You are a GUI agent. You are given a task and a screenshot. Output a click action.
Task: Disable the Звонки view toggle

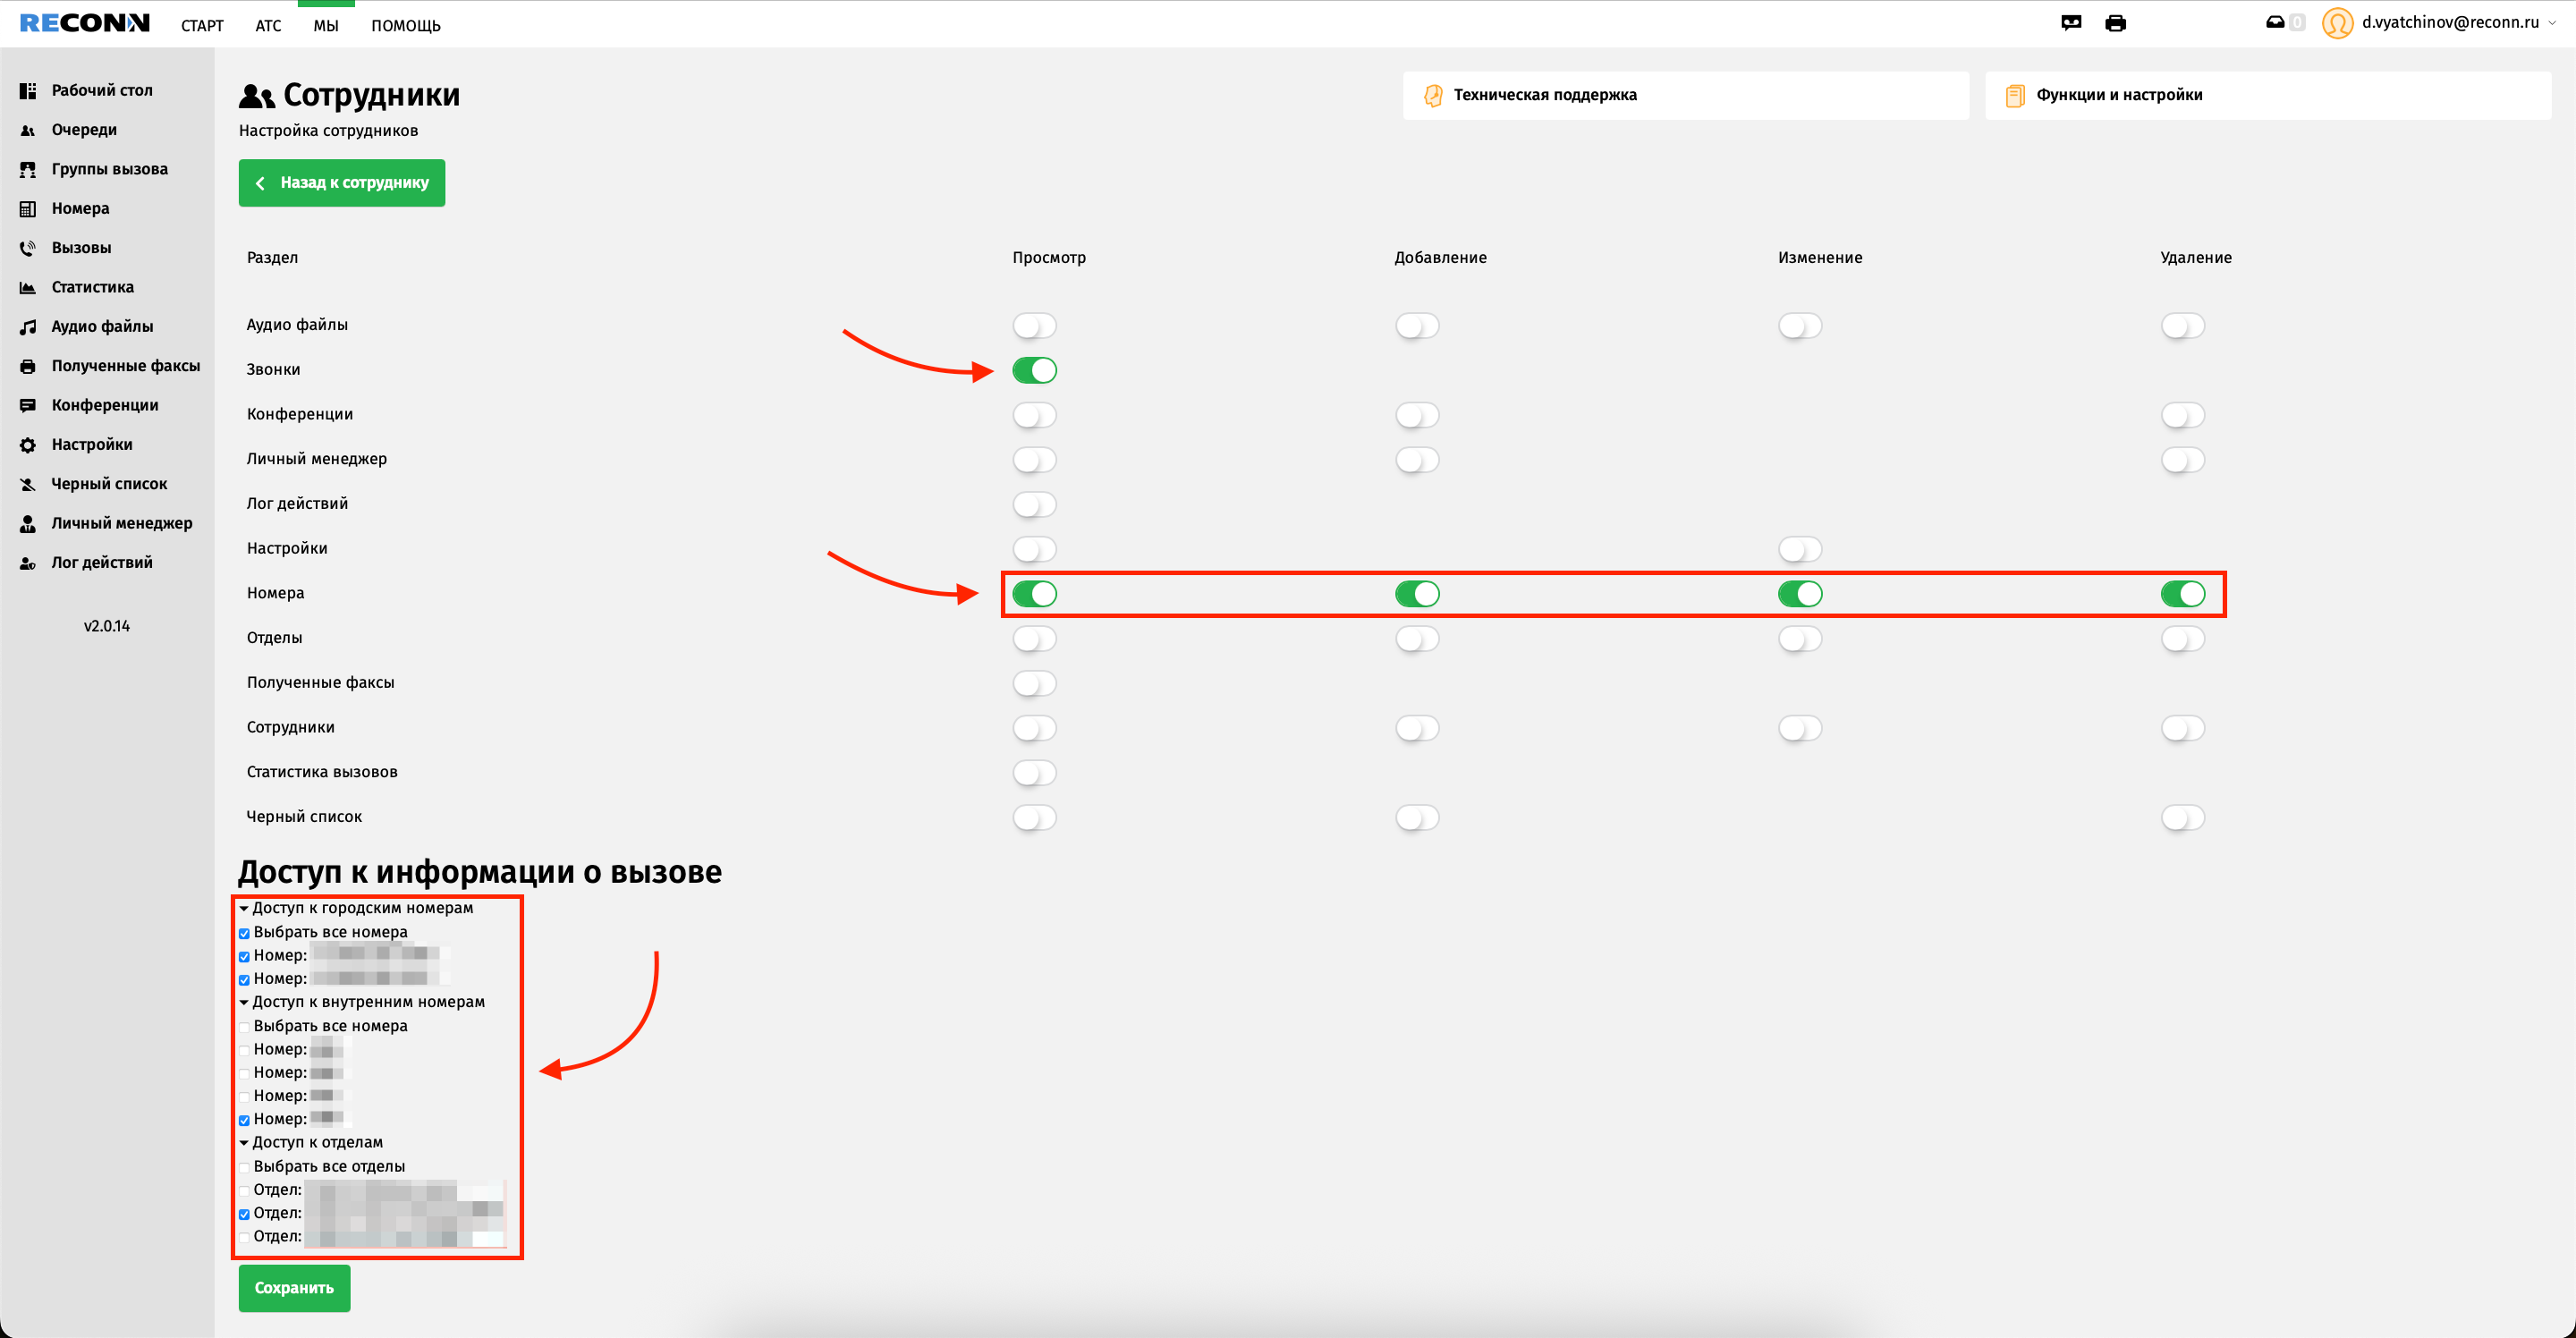(1034, 370)
